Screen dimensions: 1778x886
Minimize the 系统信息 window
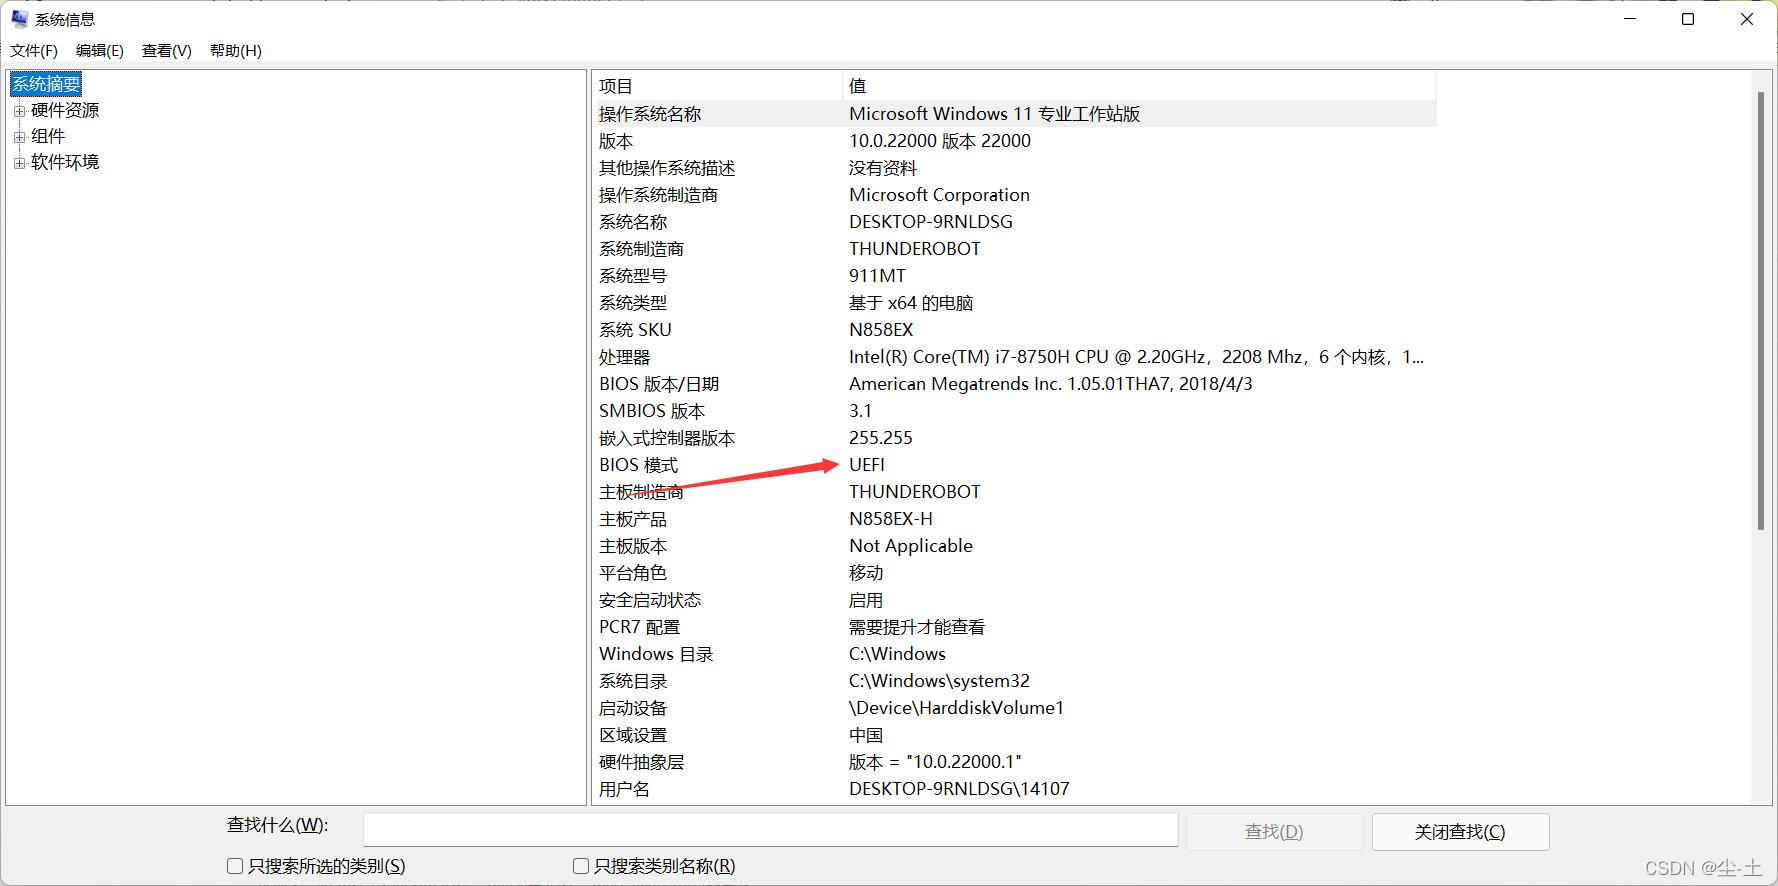1631,19
